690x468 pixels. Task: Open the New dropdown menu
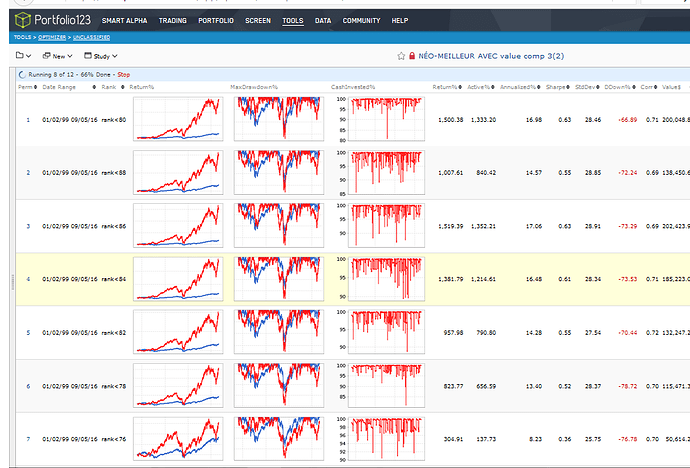[x=58, y=56]
